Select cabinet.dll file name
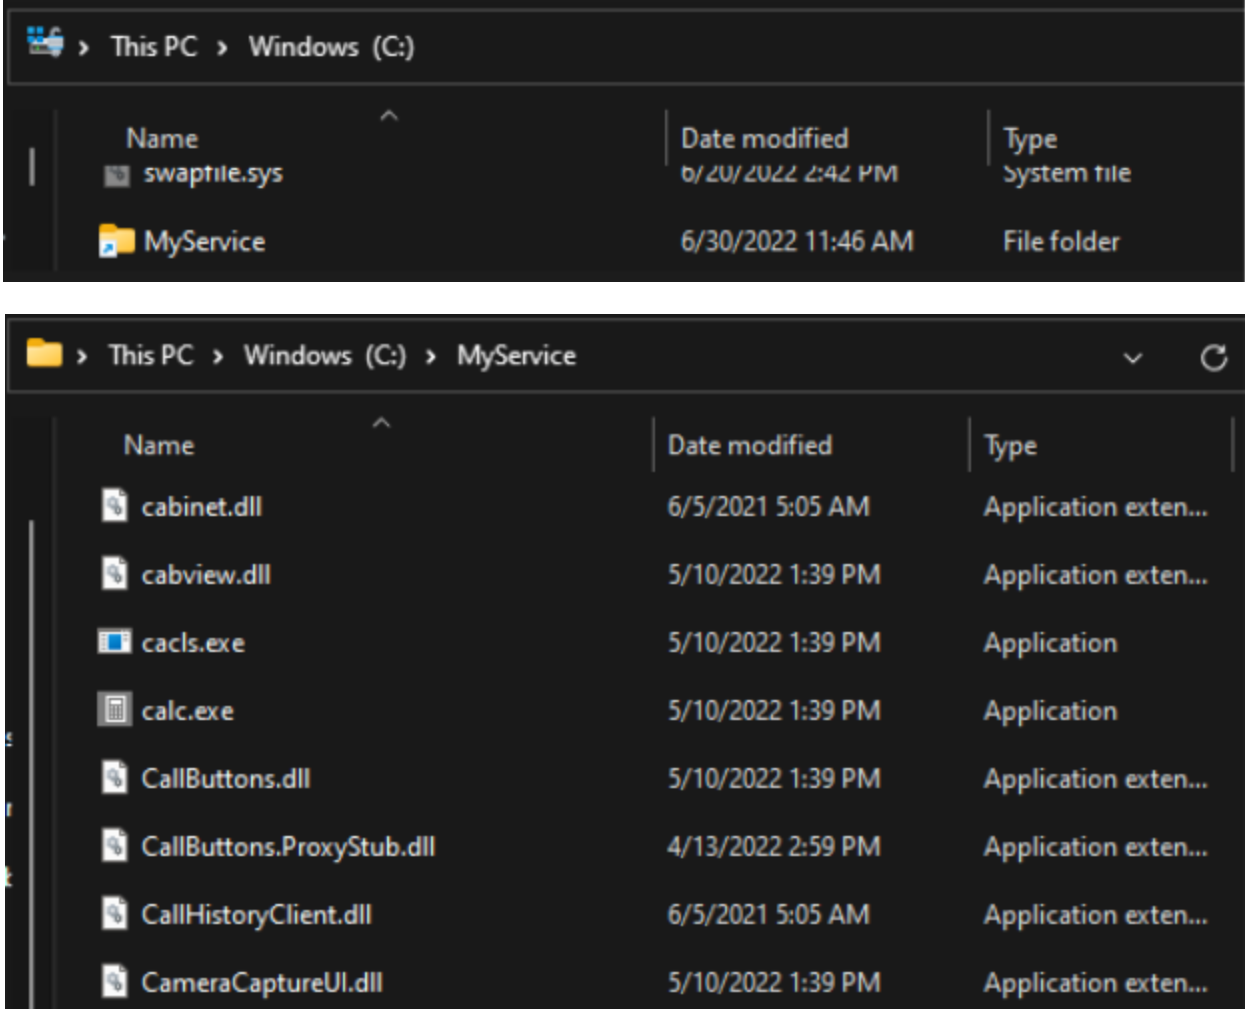Image resolution: width=1245 pixels, height=1009 pixels. (x=201, y=506)
